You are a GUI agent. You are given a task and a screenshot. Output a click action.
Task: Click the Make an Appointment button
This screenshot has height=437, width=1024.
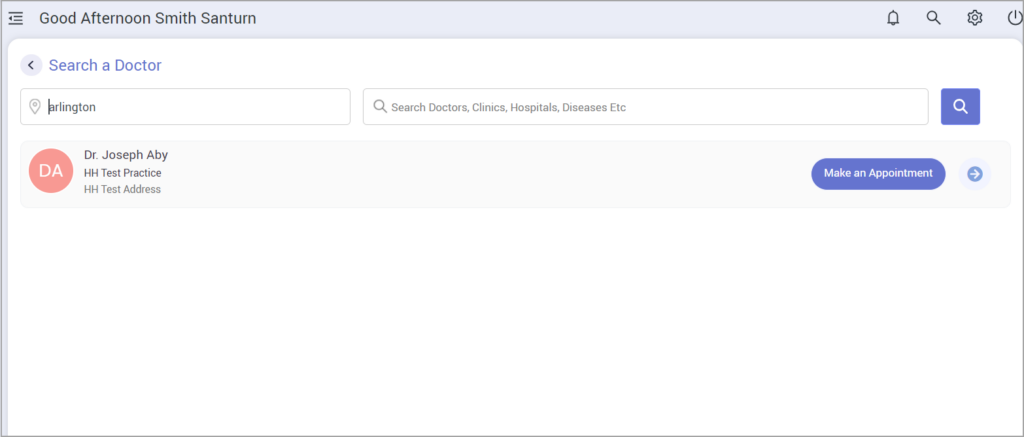click(x=877, y=173)
